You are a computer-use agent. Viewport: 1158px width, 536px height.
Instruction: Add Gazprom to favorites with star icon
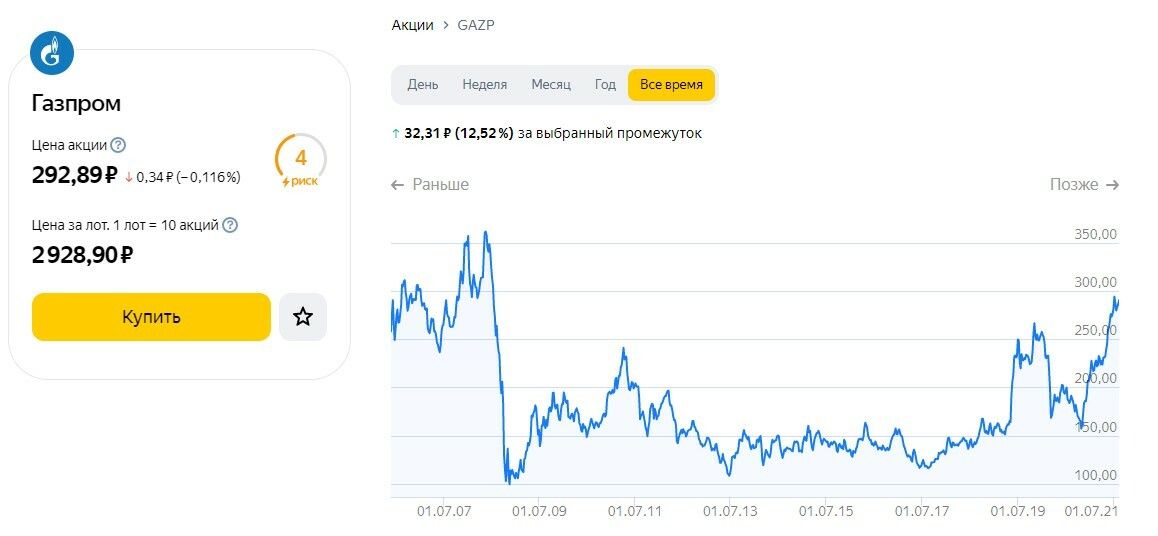click(303, 317)
